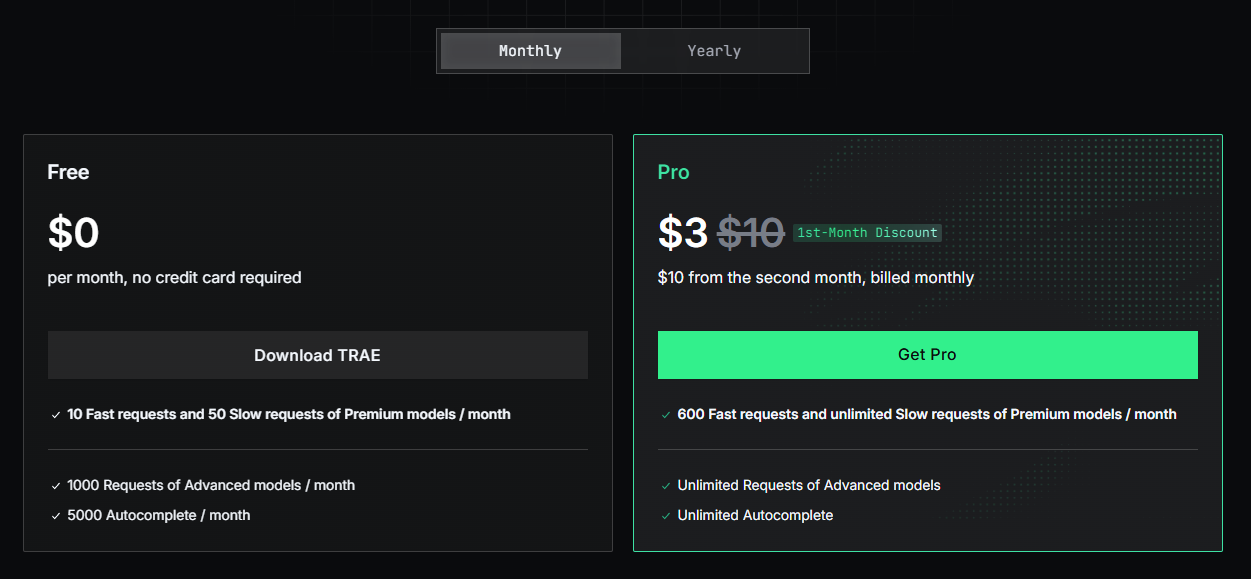Viewport: 1251px width, 579px height.
Task: Click green checkmark beside Unlimited Requests of Advanced models
Action: [x=666, y=486]
